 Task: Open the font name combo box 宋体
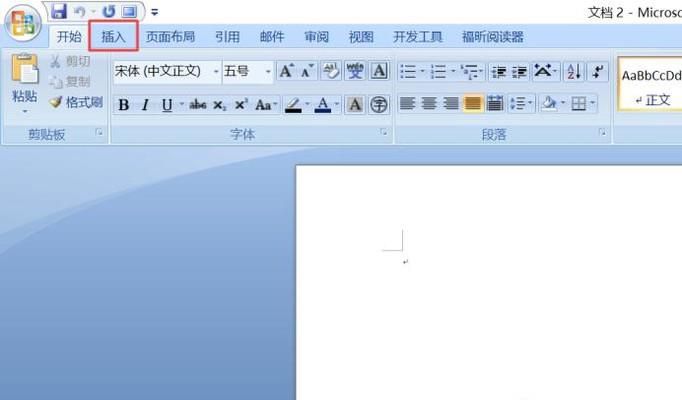[x=167, y=71]
